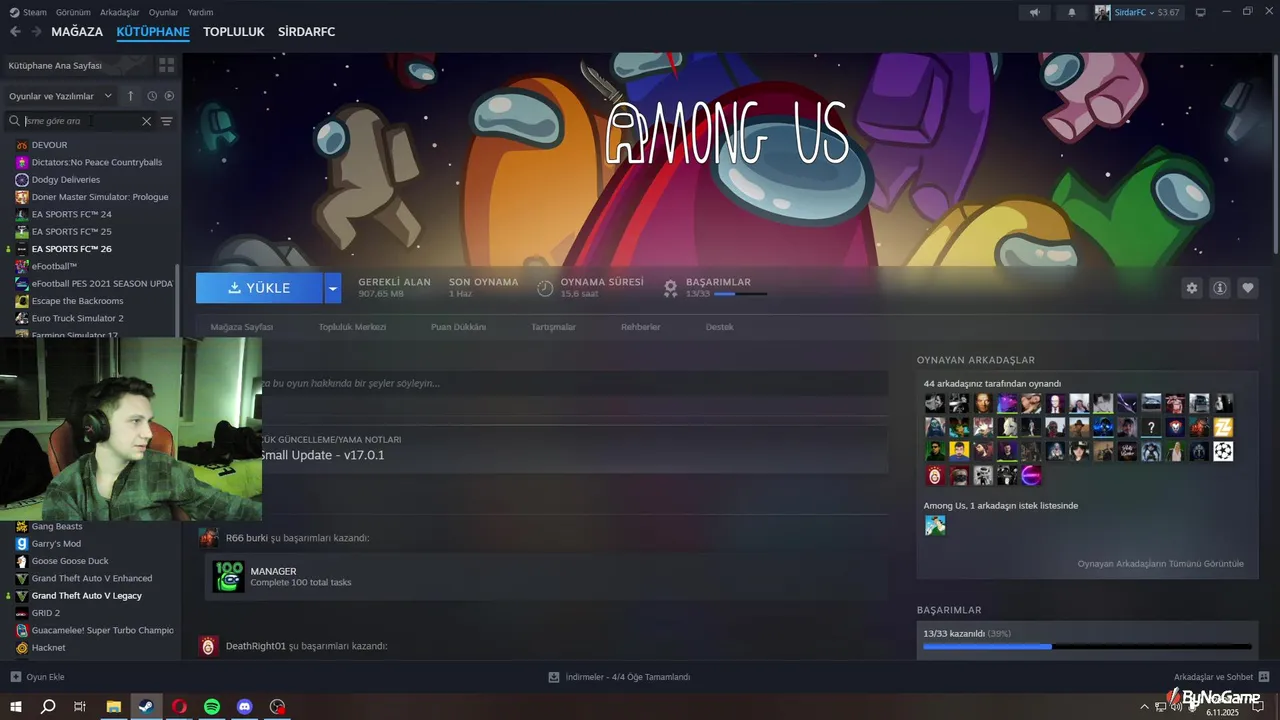Click the plus icon beside Oyun Ekle

[x=15, y=677]
